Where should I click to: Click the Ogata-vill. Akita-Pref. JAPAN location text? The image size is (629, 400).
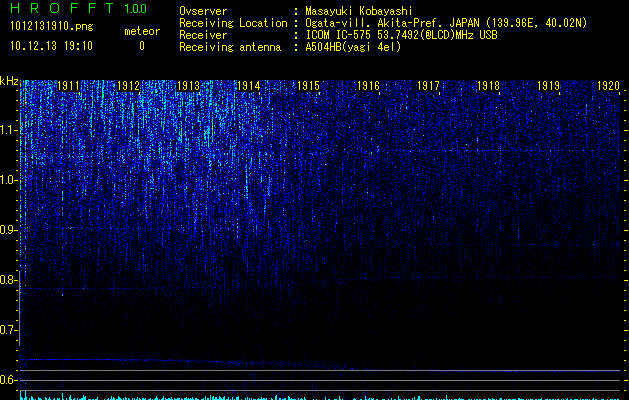click(446, 23)
